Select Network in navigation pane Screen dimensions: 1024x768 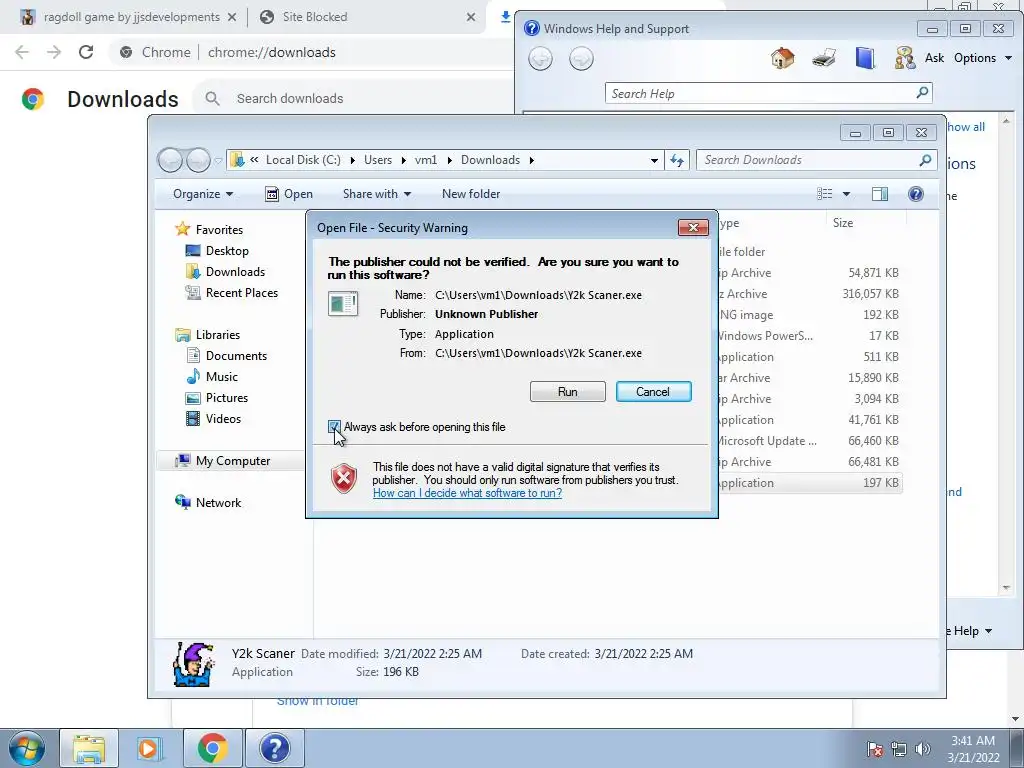click(x=218, y=503)
